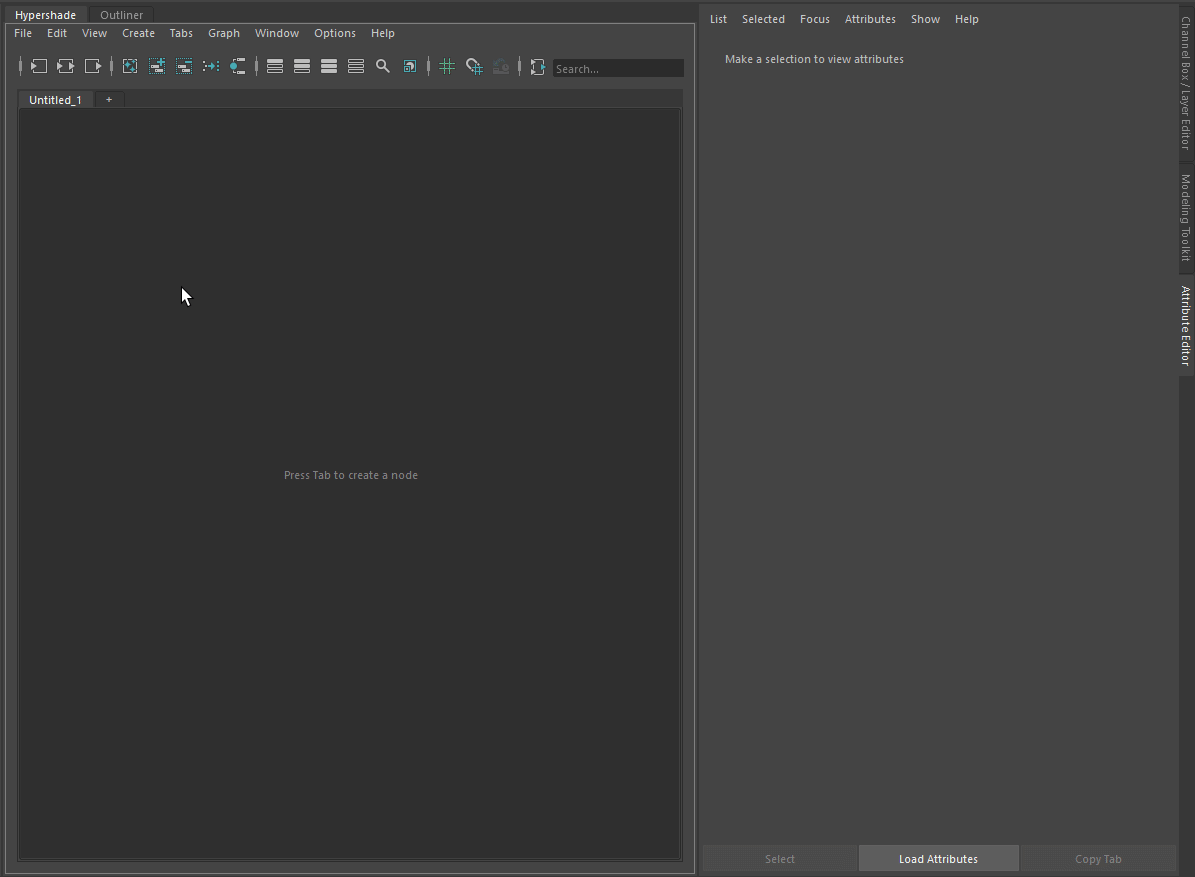Open the Modeling Toolkit side tab
Viewport: 1195px width, 877px height.
pos(1186,218)
